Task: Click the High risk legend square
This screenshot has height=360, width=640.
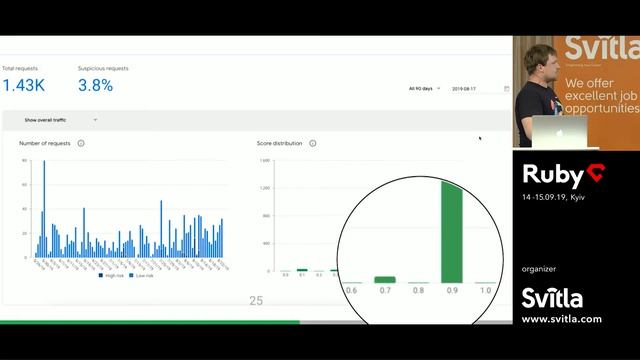Action: 100,276
